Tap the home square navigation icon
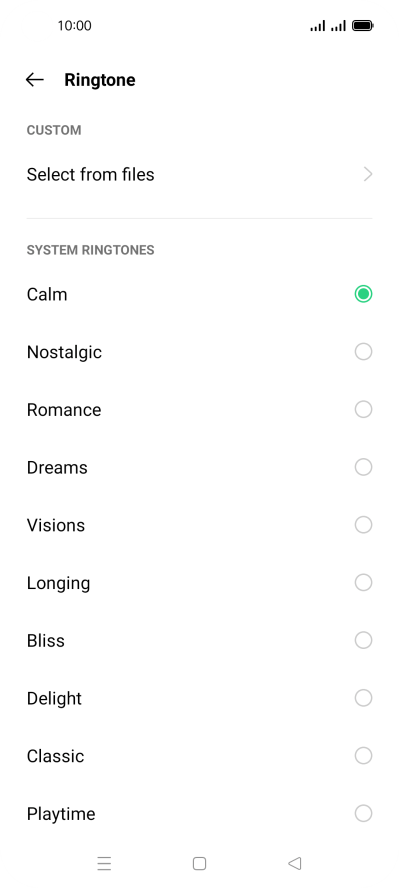The width and height of the screenshot is (399, 888). coord(199,863)
